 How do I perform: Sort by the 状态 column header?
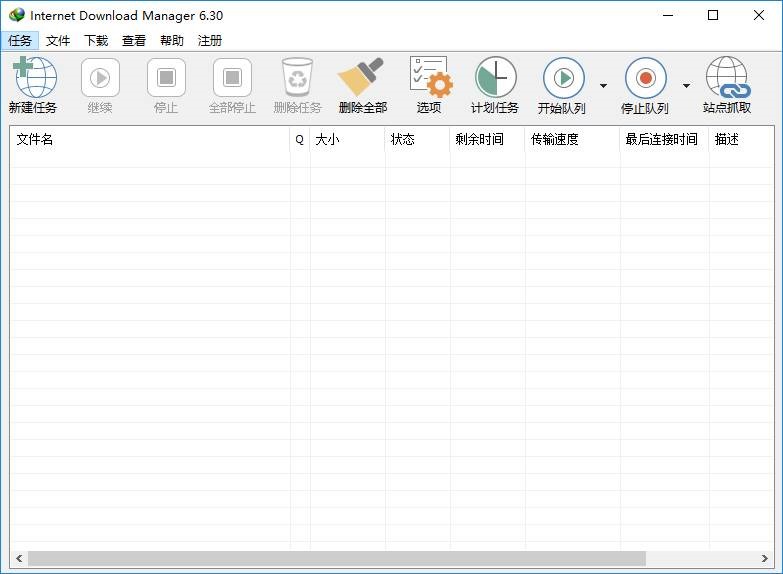click(417, 139)
